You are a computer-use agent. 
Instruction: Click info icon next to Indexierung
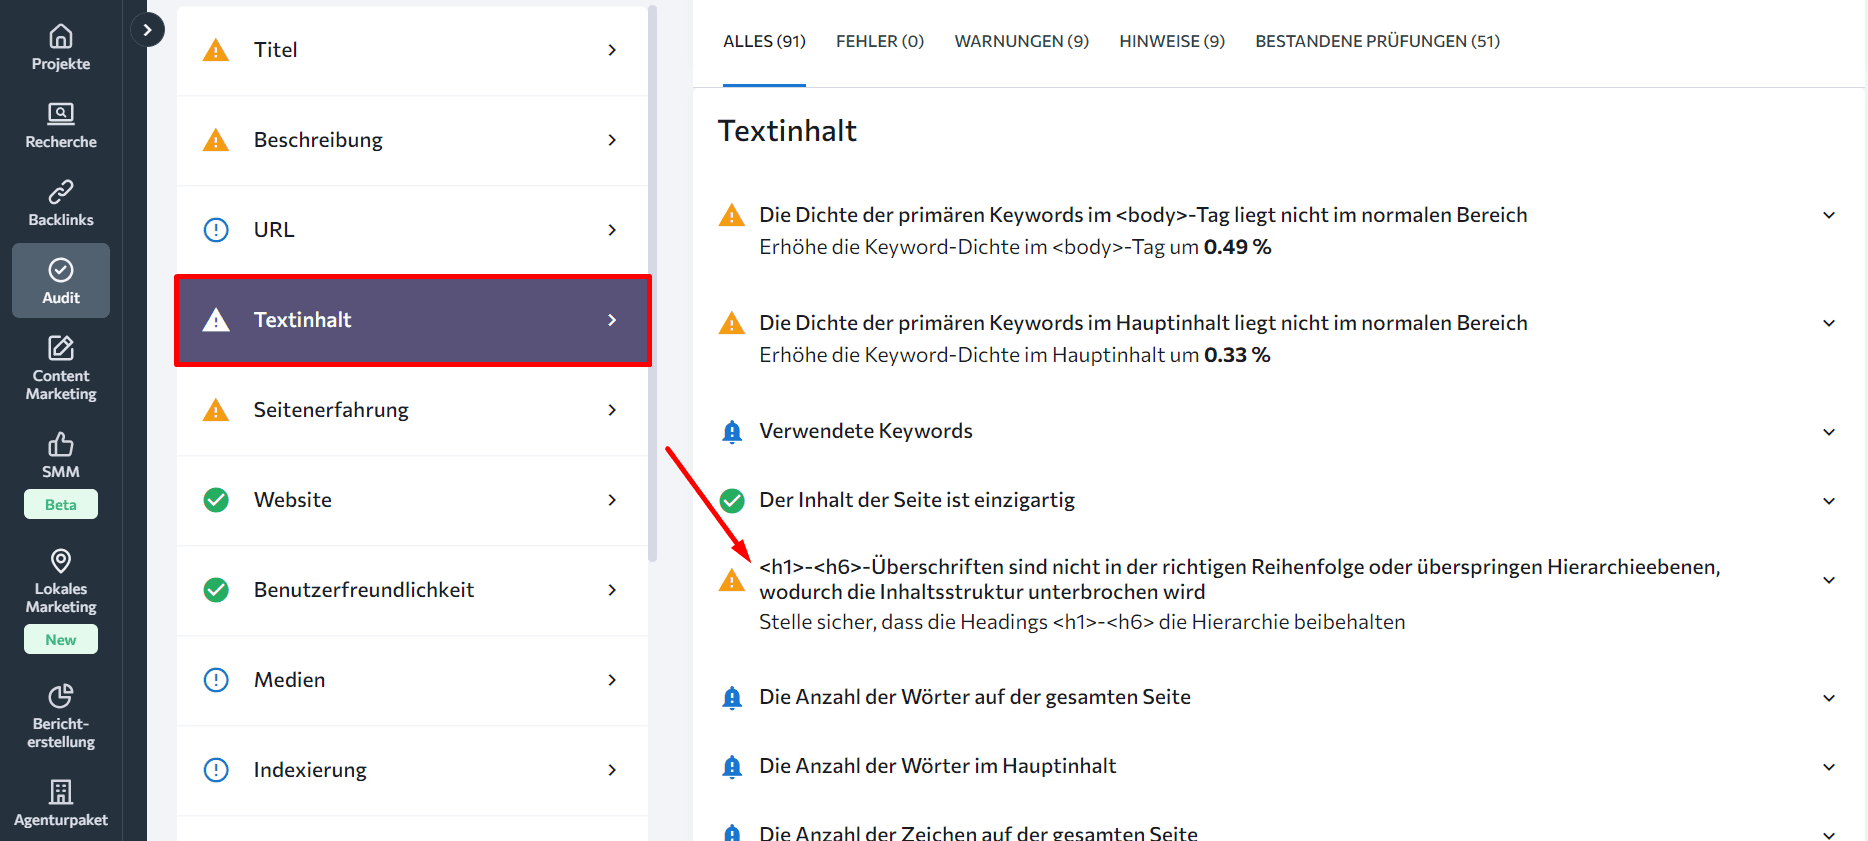[x=216, y=770]
